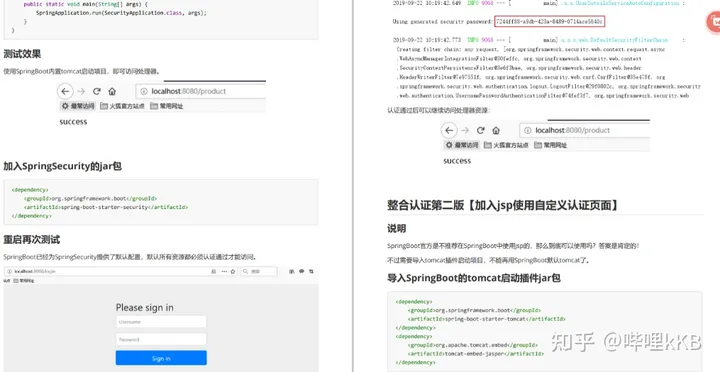720x372 pixels.
Task: Click sentence starting SpringBoot已经为SpringSecurity
Action: 130,257
